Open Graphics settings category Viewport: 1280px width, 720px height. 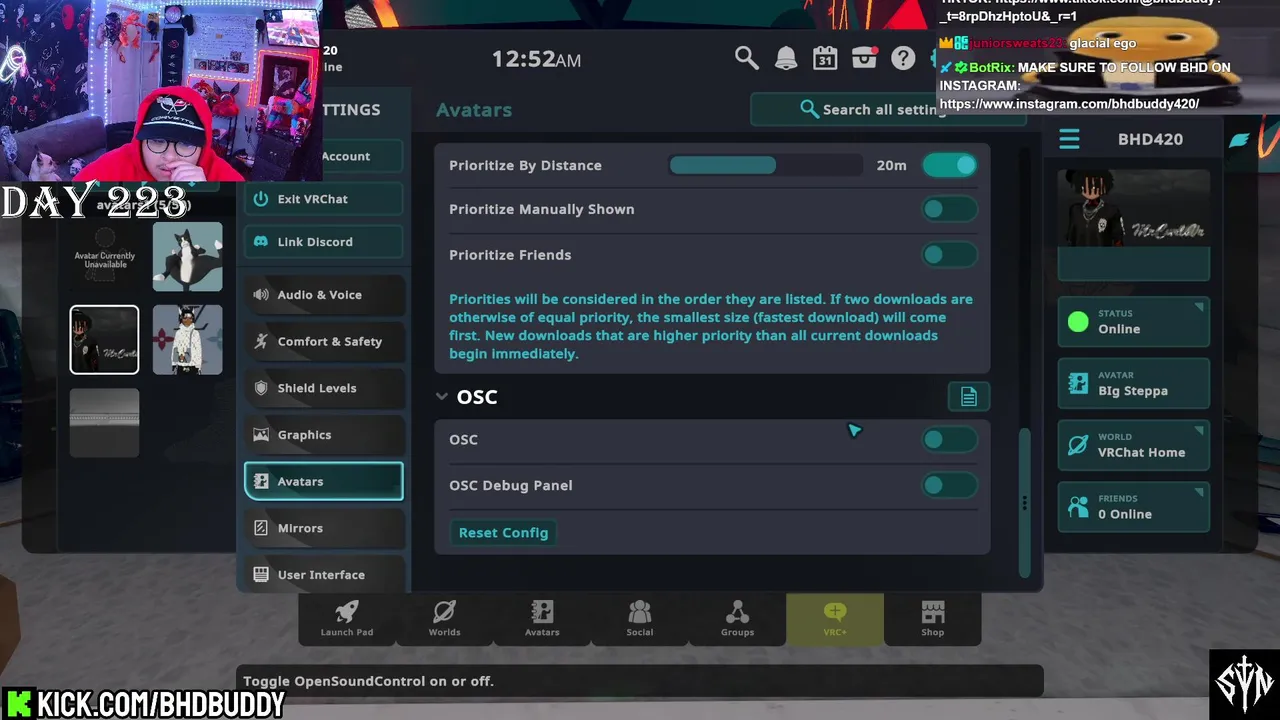(x=324, y=435)
